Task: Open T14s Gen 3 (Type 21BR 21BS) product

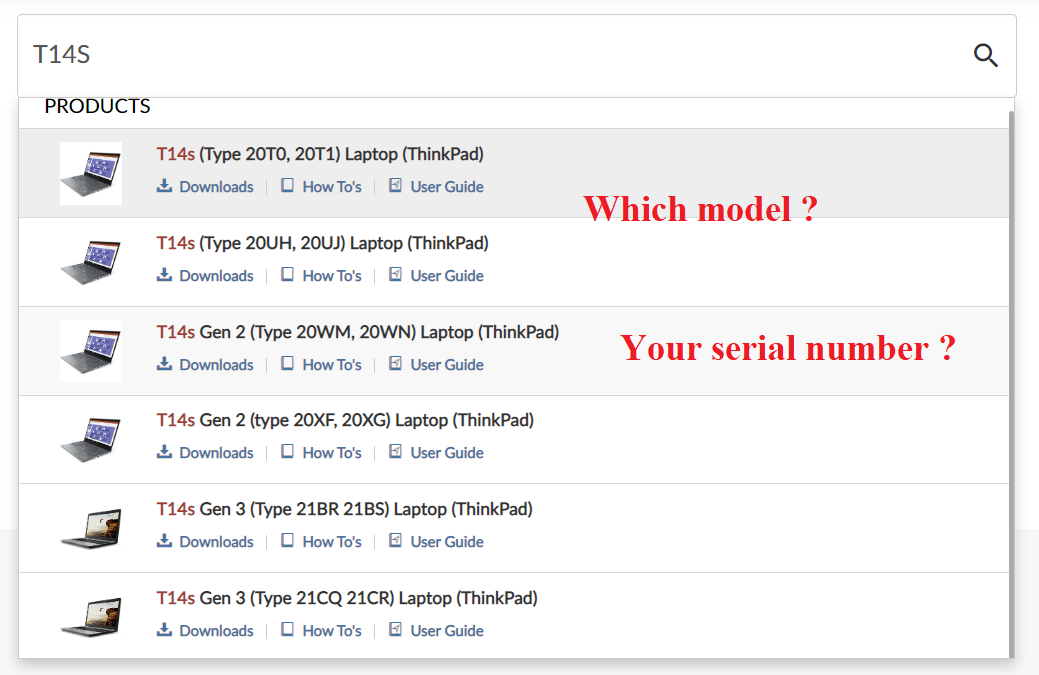Action: (x=345, y=509)
